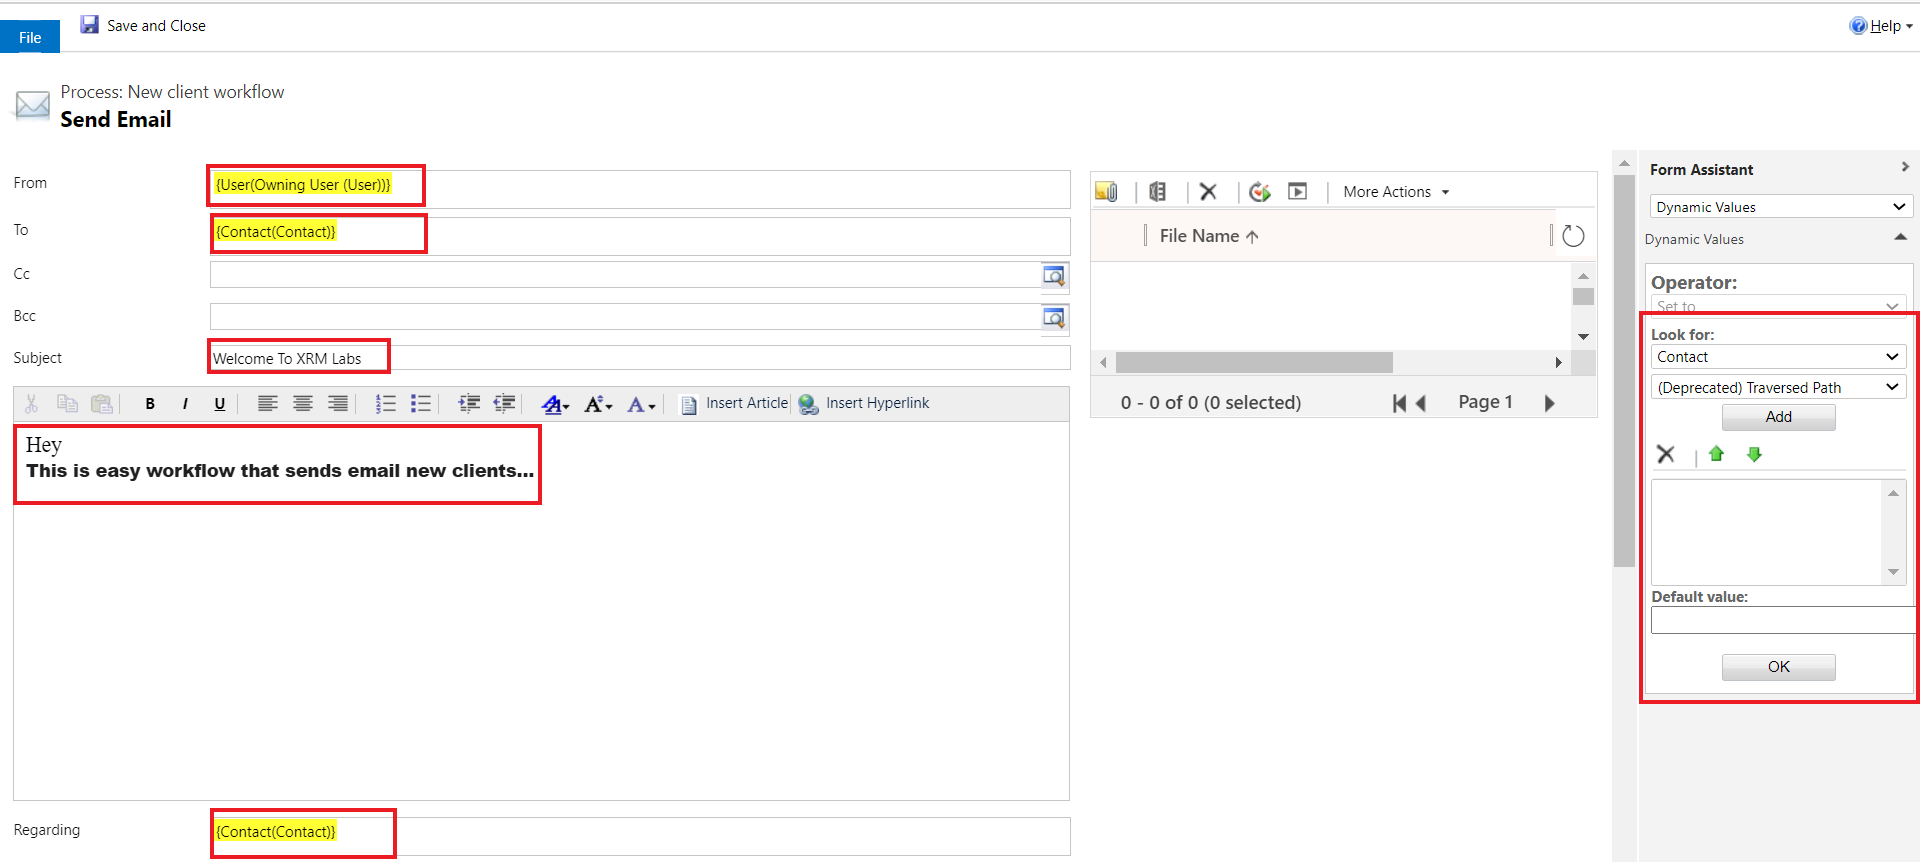Toggle bold formatting
The height and width of the screenshot is (862, 1920).
150,404
